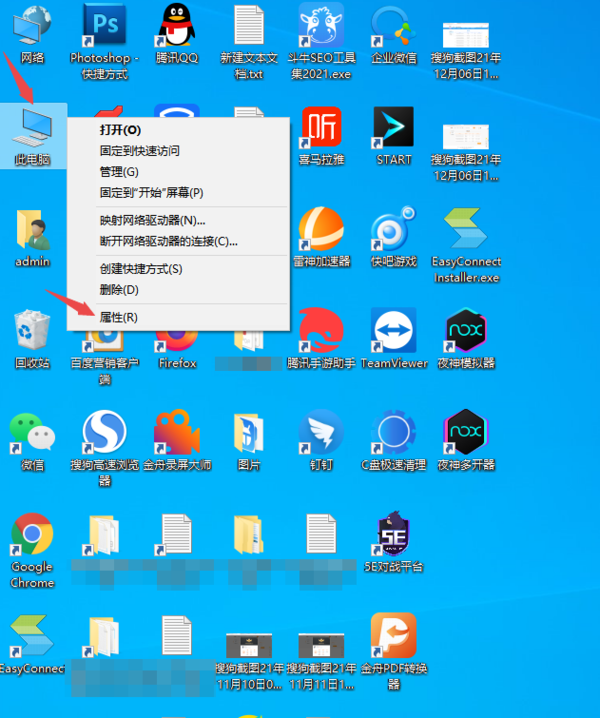Screen dimensions: 600x718
Task: Choose 属性(R) in the context menu
Action: pos(118,317)
